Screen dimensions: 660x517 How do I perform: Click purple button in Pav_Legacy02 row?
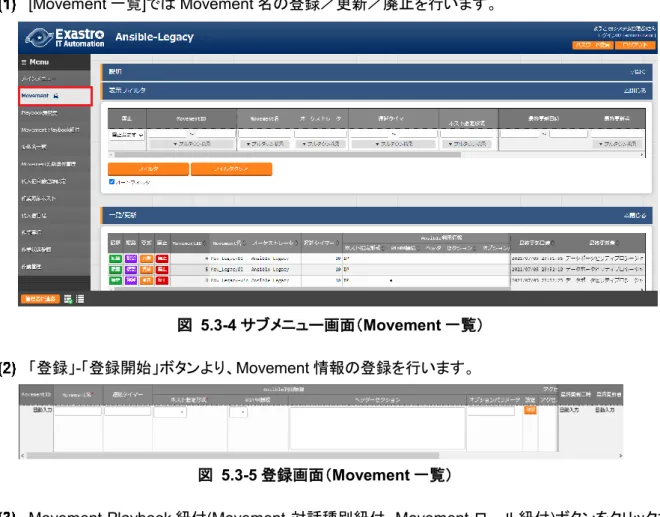click(130, 269)
